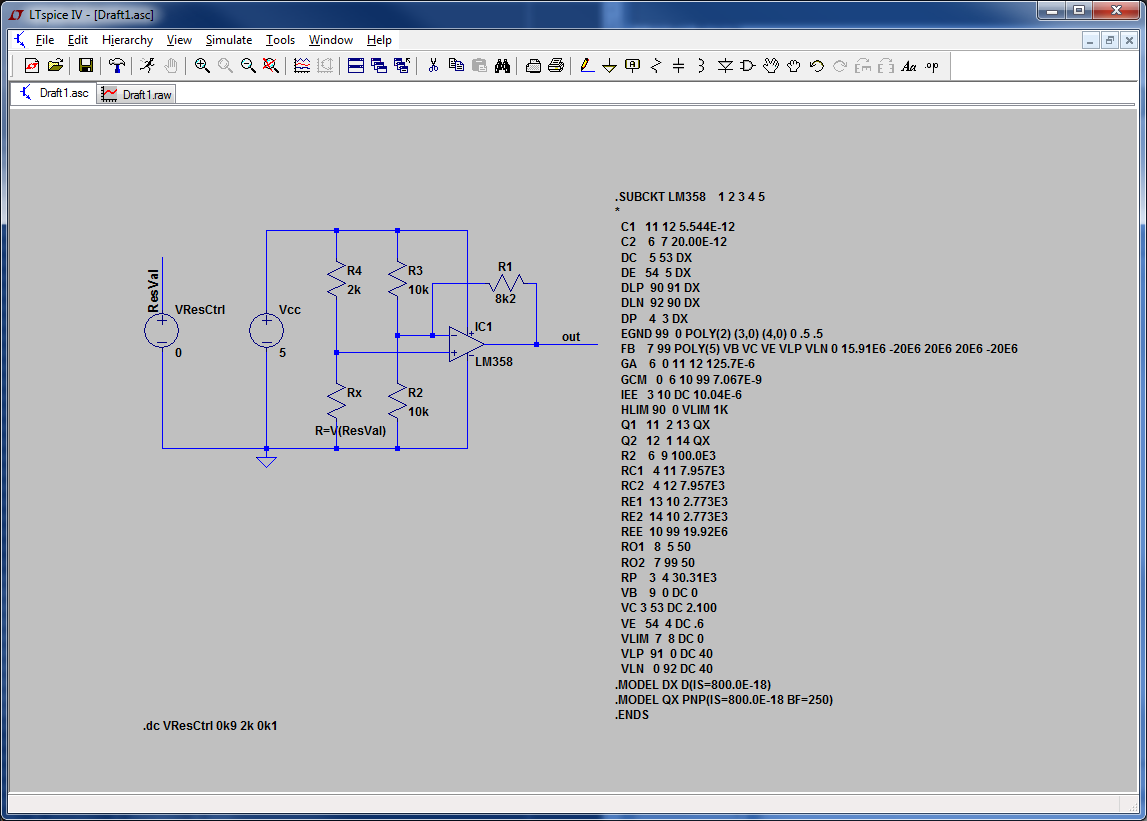Click the ground symbol in schematic
Image resolution: width=1147 pixels, height=821 pixels.
[x=266, y=460]
